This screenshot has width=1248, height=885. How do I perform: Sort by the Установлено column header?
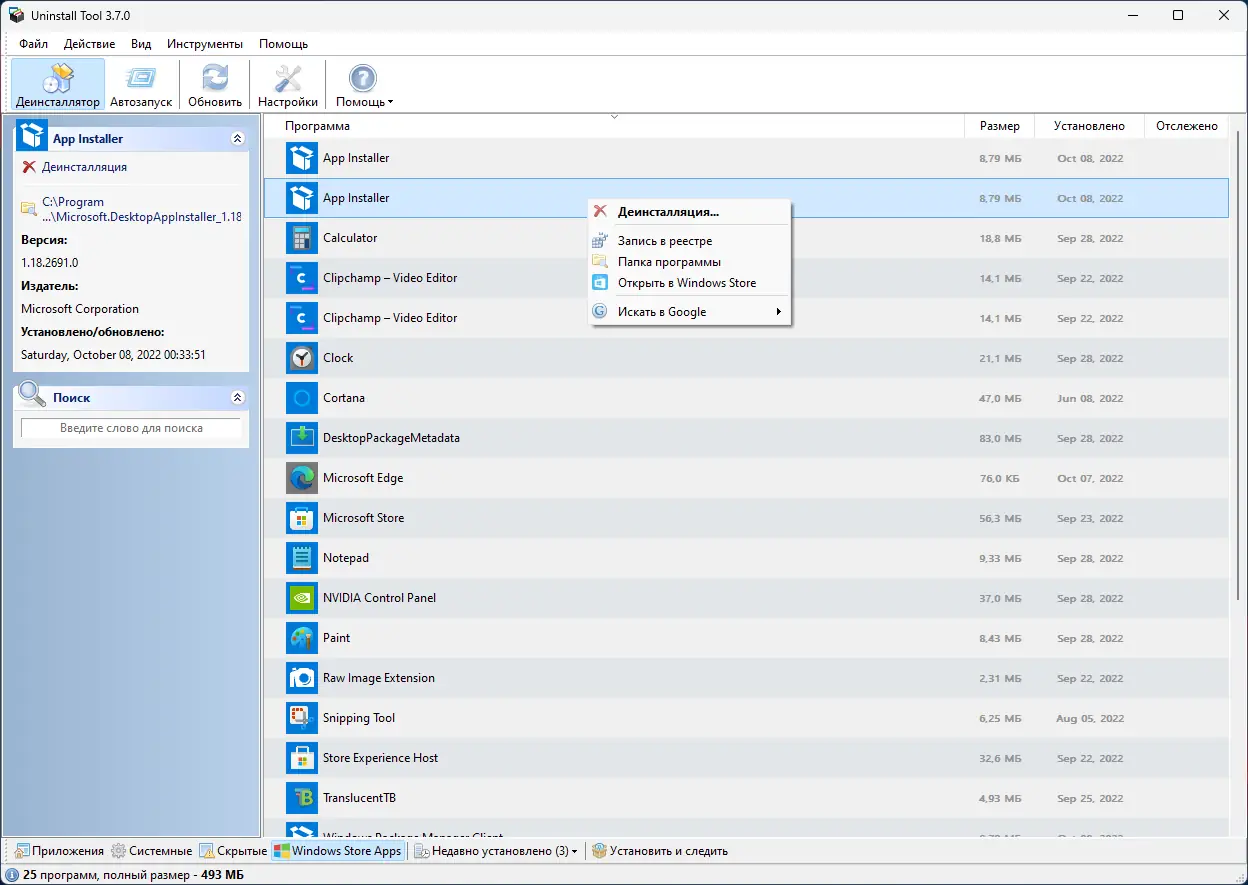[1089, 126]
